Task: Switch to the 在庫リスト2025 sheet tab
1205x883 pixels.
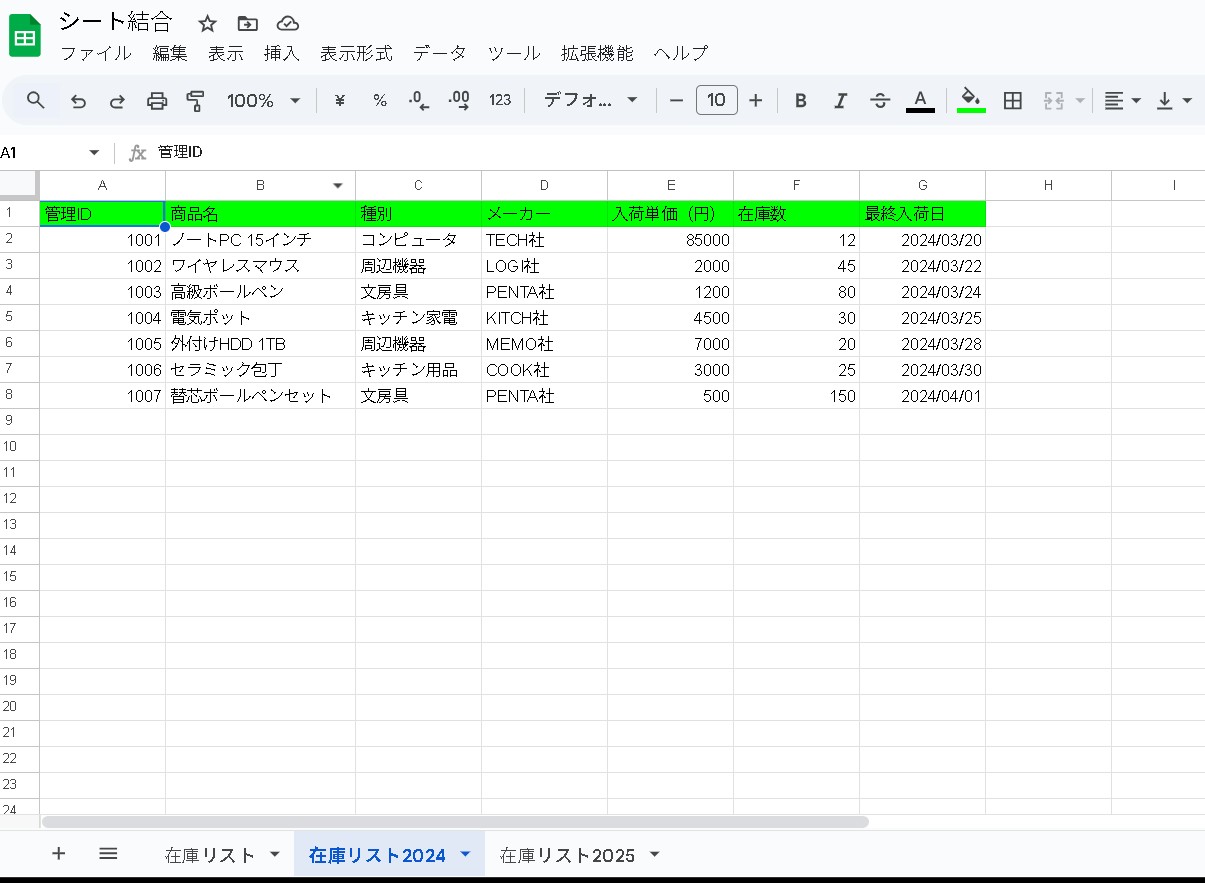Action: point(568,855)
